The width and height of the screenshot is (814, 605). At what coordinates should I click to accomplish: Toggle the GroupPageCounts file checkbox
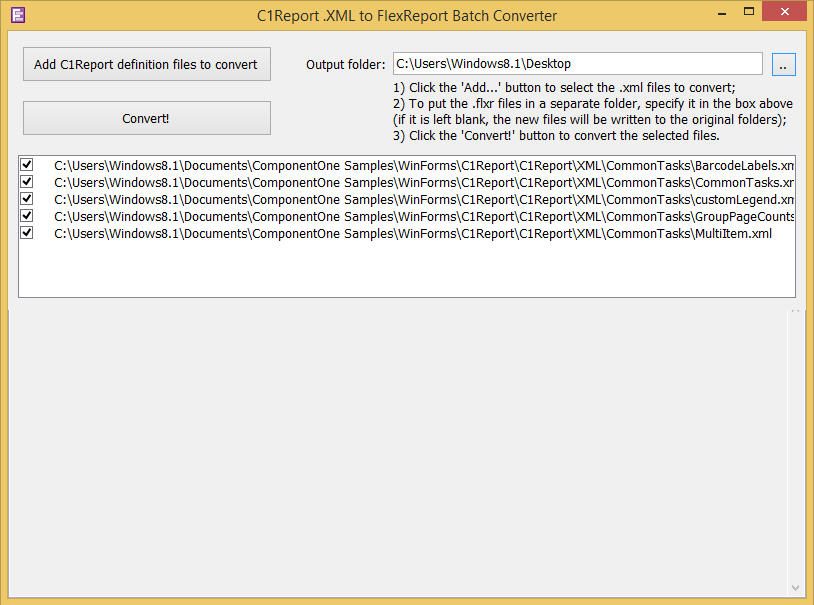point(27,216)
